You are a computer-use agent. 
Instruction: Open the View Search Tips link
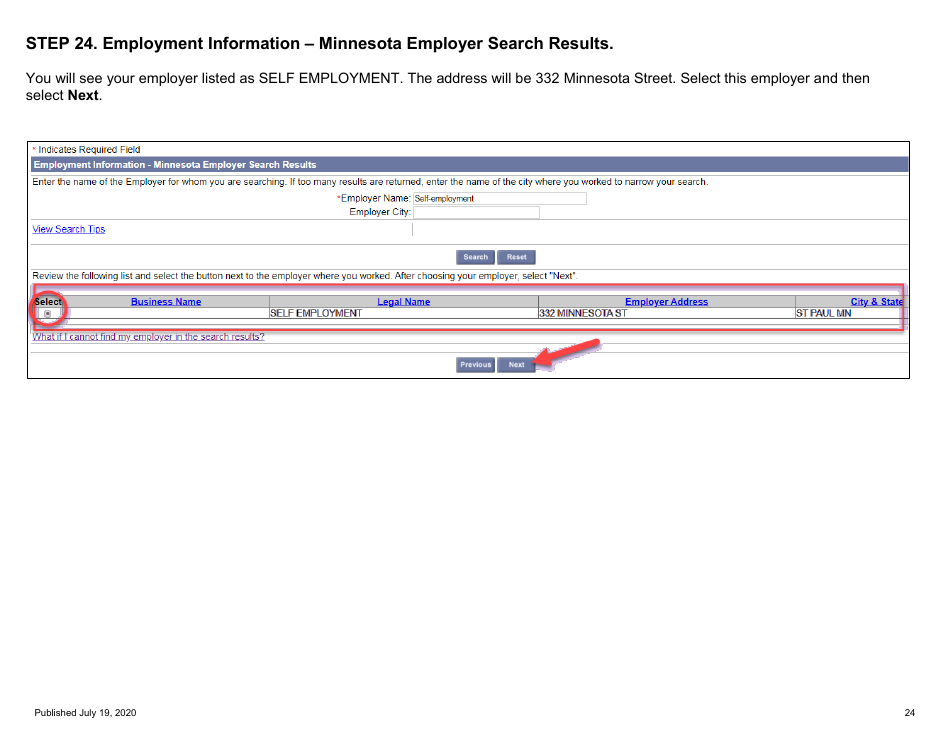[68, 229]
